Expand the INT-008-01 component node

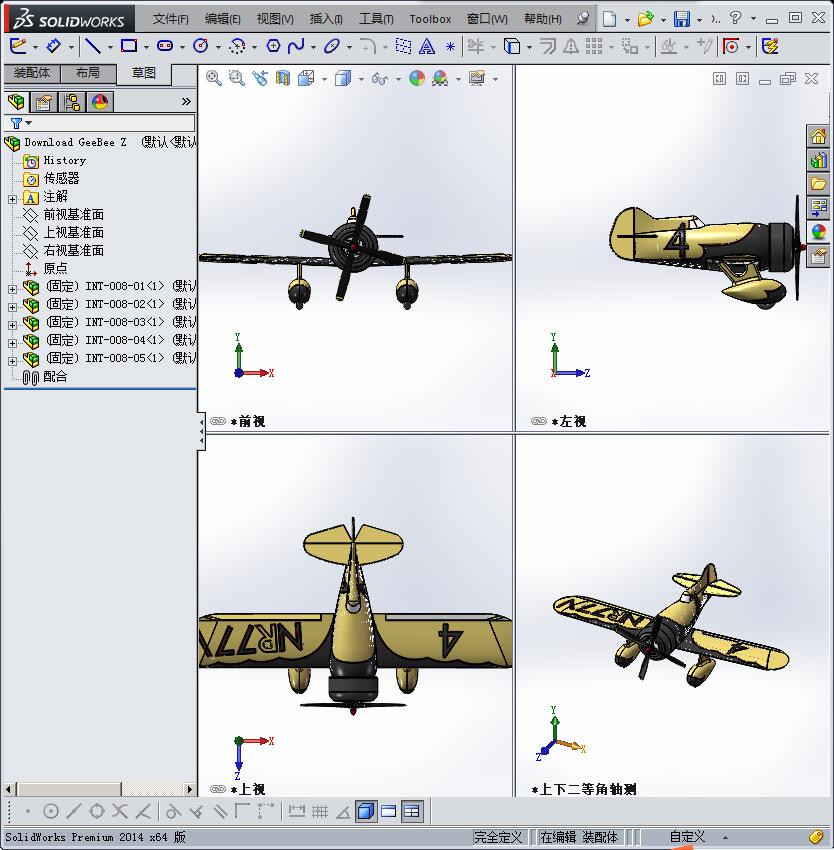click(x=12, y=289)
